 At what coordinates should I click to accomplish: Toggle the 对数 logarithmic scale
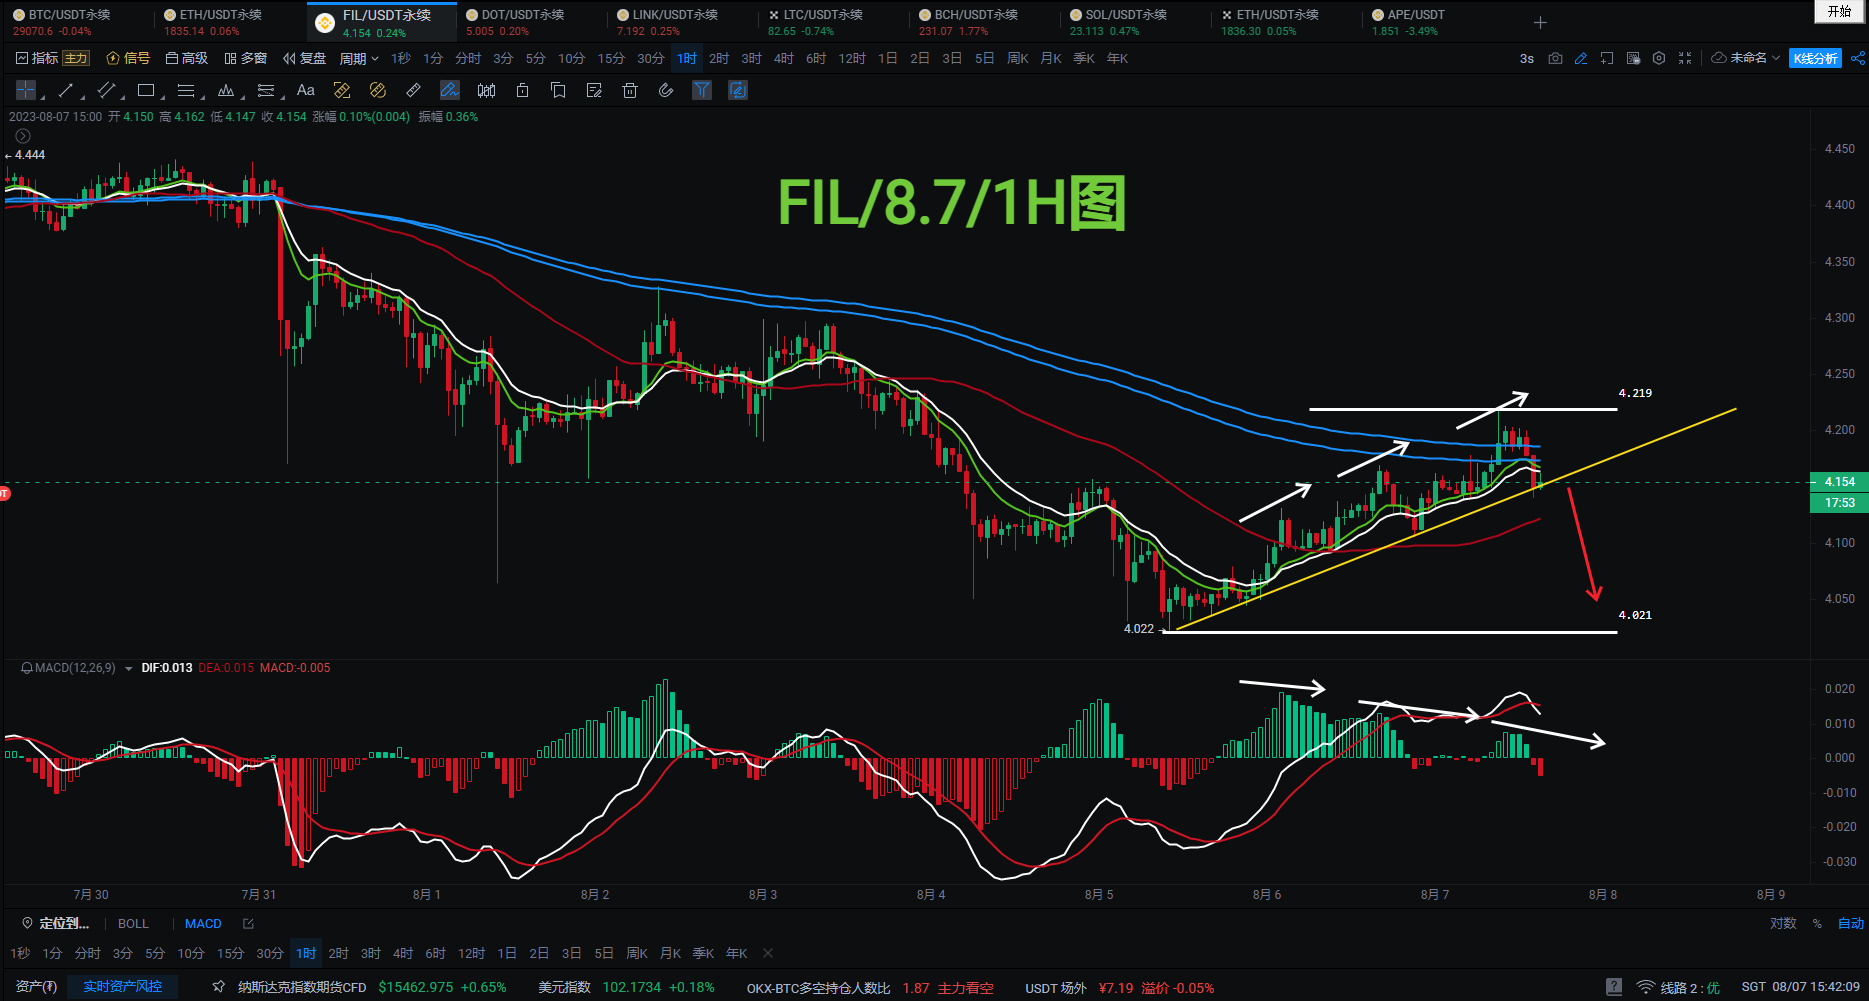(1783, 924)
